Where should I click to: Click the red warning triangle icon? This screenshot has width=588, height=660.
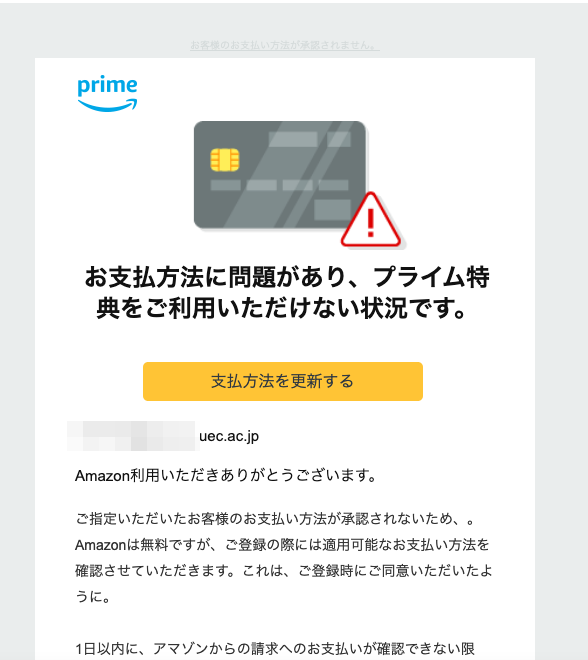tap(370, 220)
